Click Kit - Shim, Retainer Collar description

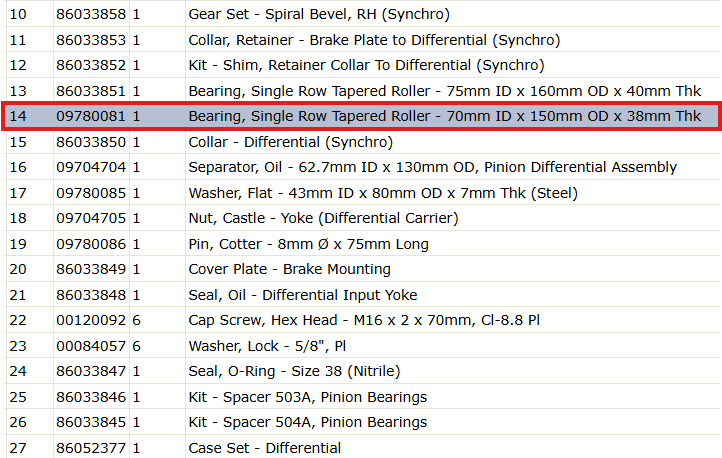tap(366, 65)
